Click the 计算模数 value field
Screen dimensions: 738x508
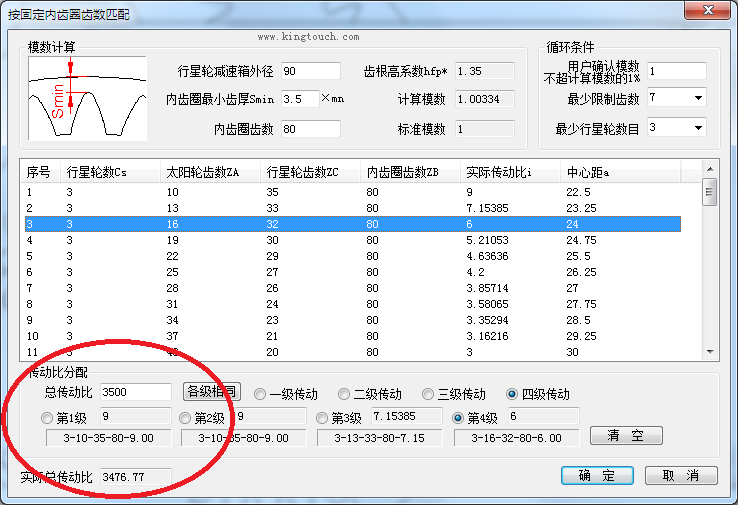(485, 99)
